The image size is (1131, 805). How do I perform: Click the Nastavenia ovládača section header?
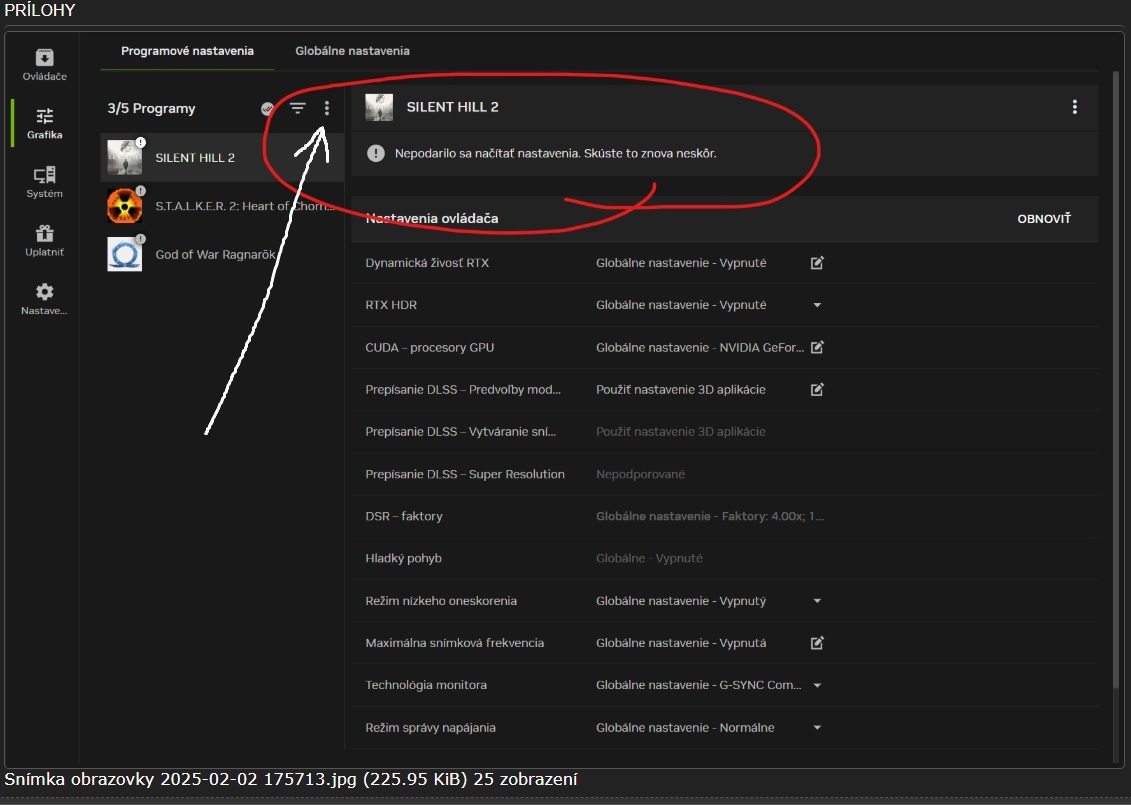(431, 219)
